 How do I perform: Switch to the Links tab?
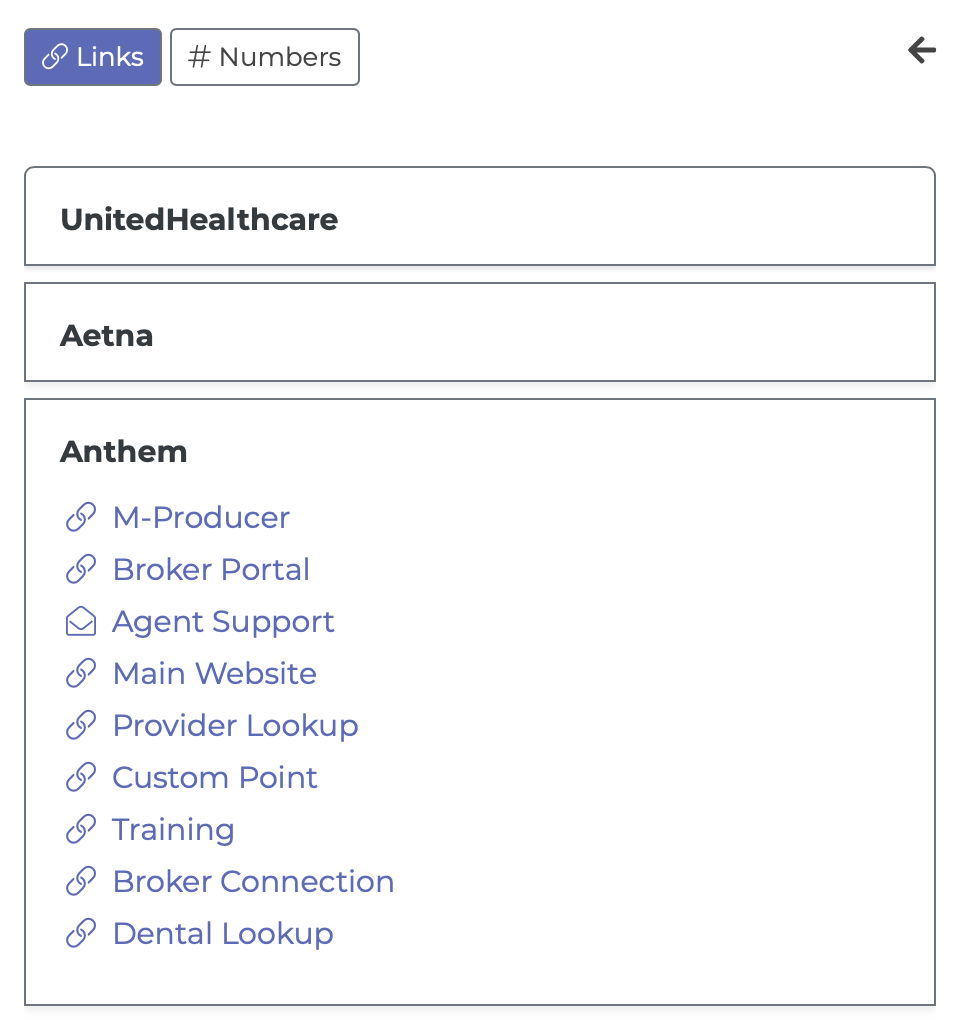[x=93, y=57]
